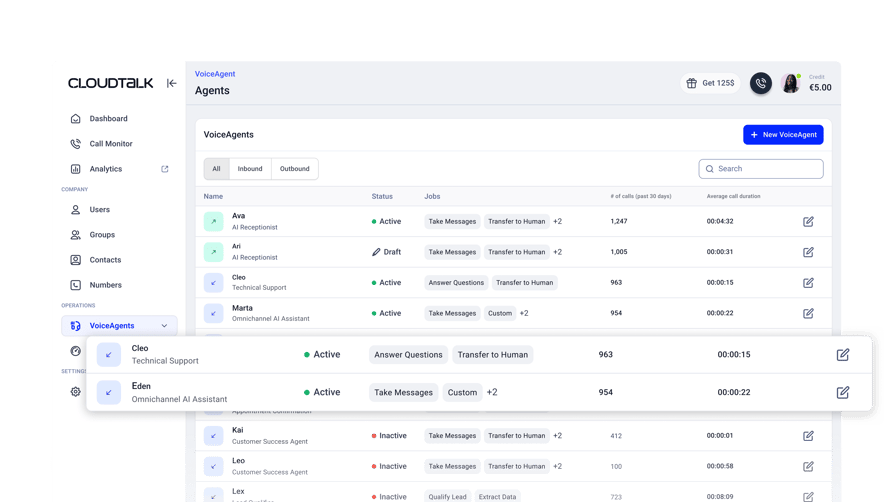Viewport: 894px width, 502px height.
Task: Click the VoiceAgent breadcrumb link
Action: (215, 74)
